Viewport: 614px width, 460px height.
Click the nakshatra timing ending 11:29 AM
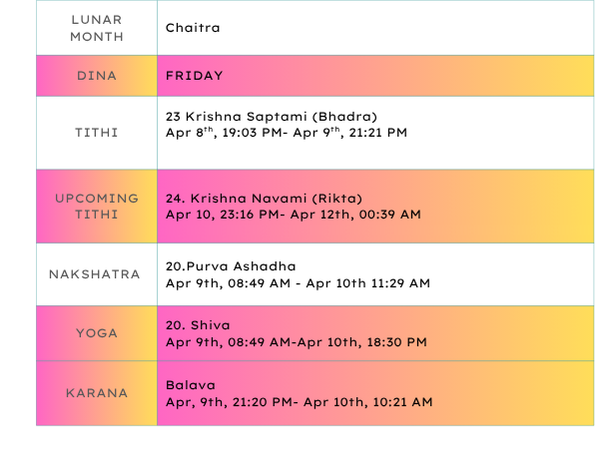298,284
